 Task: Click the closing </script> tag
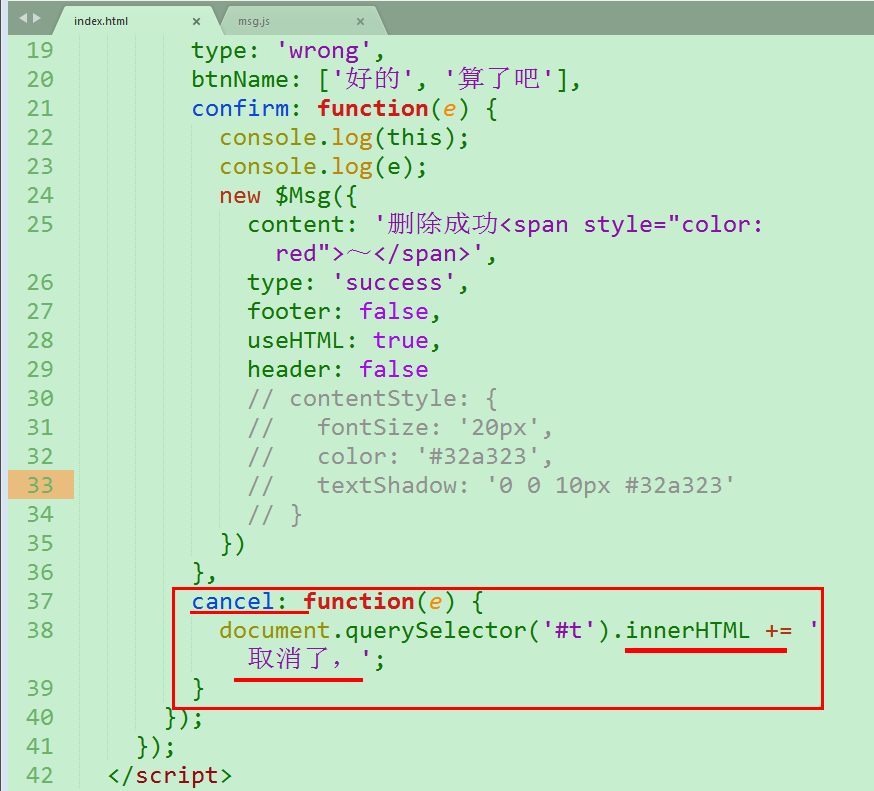click(x=169, y=775)
